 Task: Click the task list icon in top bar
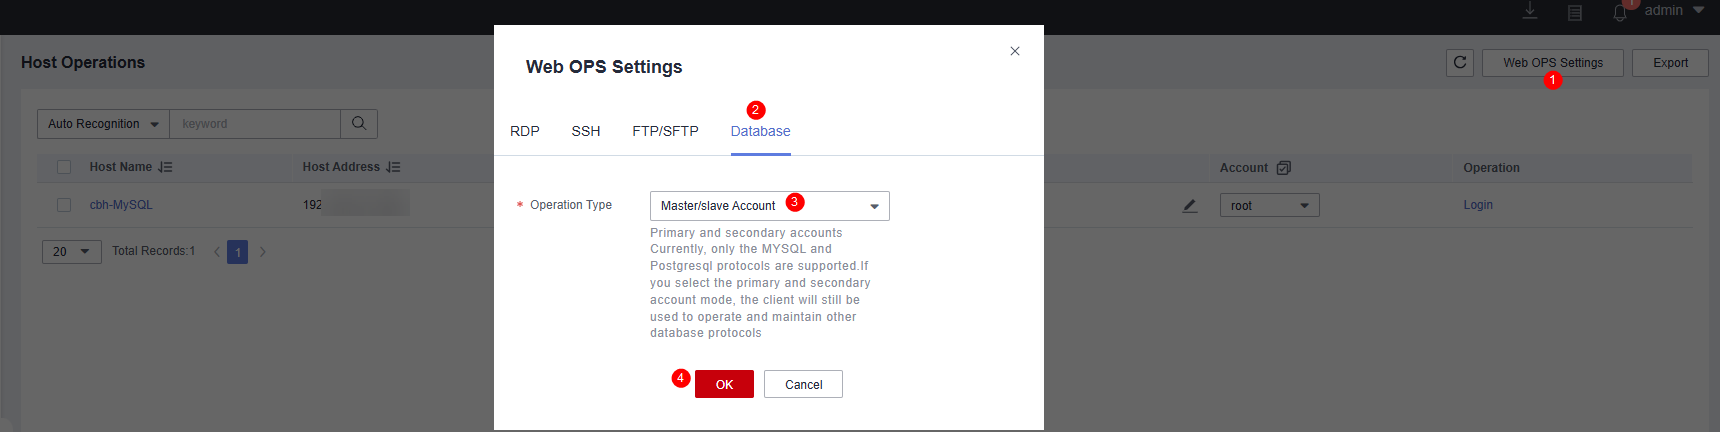coord(1575,13)
